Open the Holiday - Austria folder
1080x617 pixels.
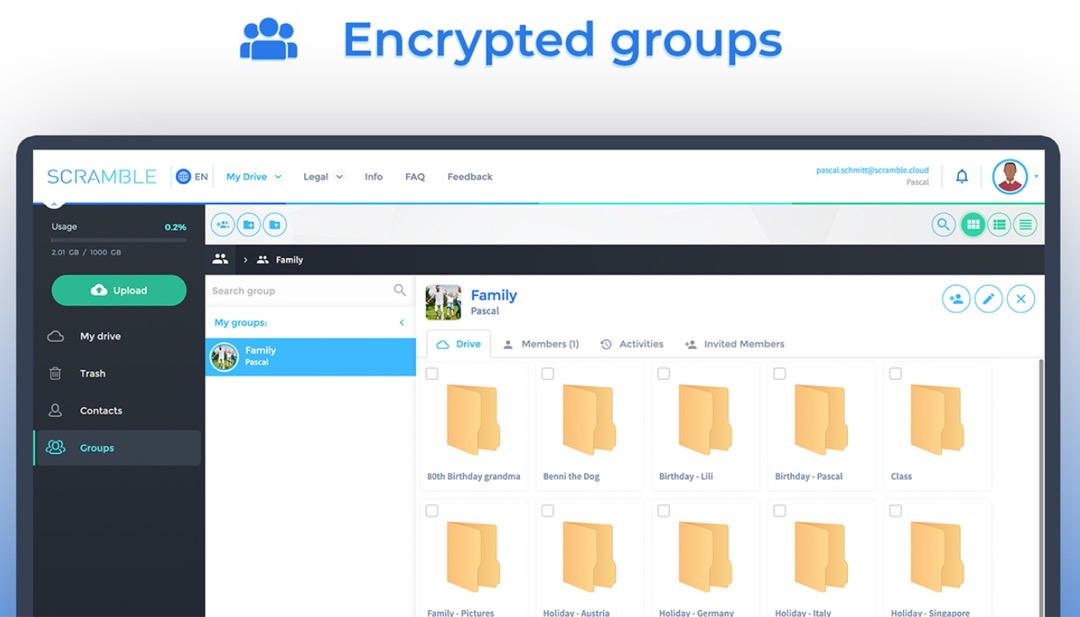[589, 559]
